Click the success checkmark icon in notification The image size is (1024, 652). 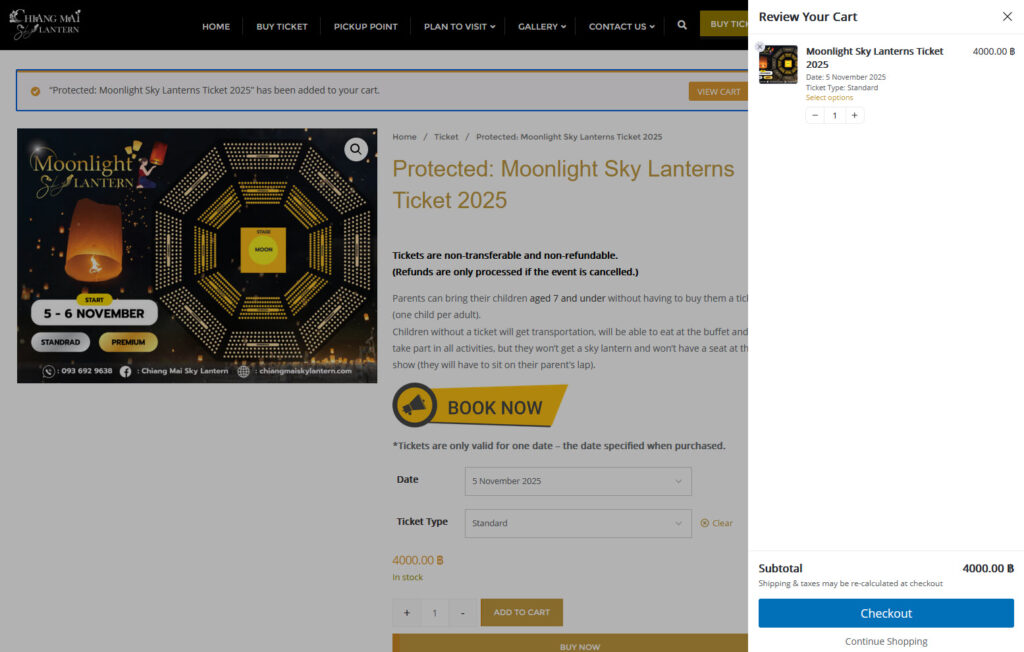coord(35,91)
